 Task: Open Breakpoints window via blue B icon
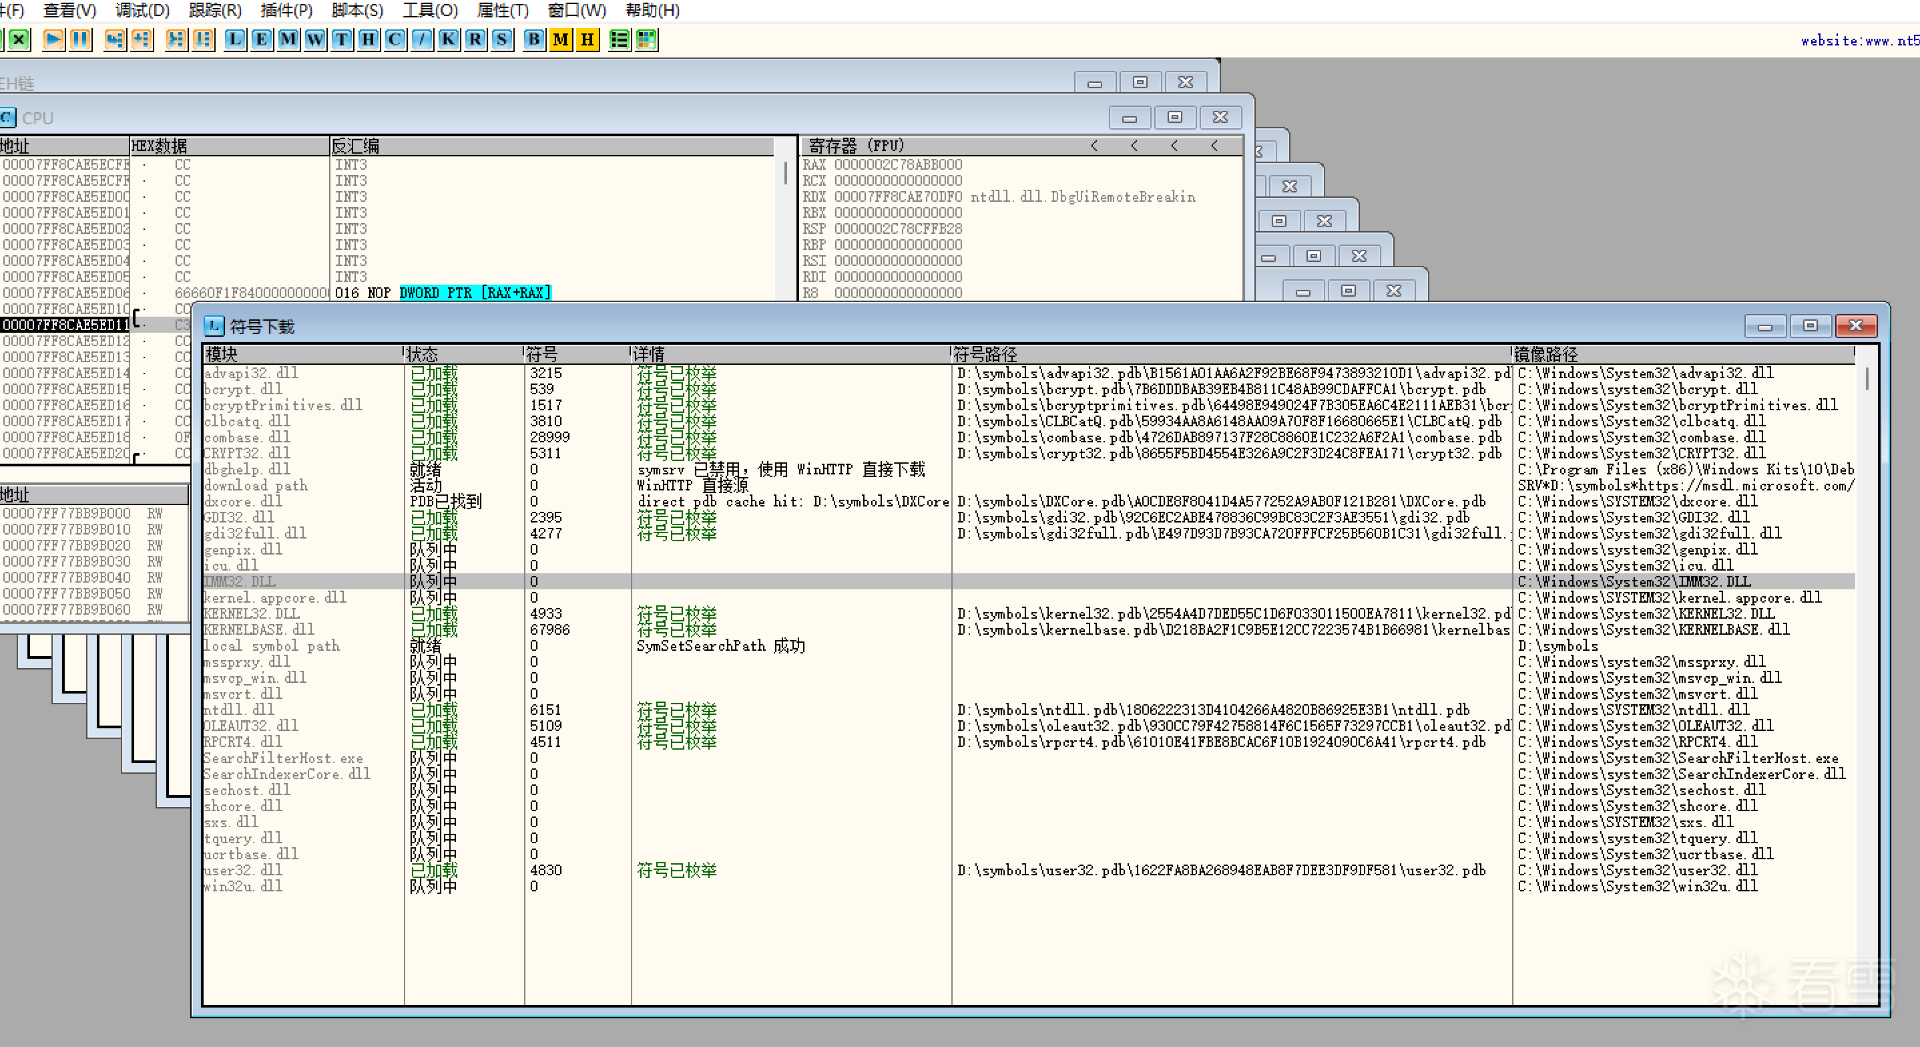[534, 39]
